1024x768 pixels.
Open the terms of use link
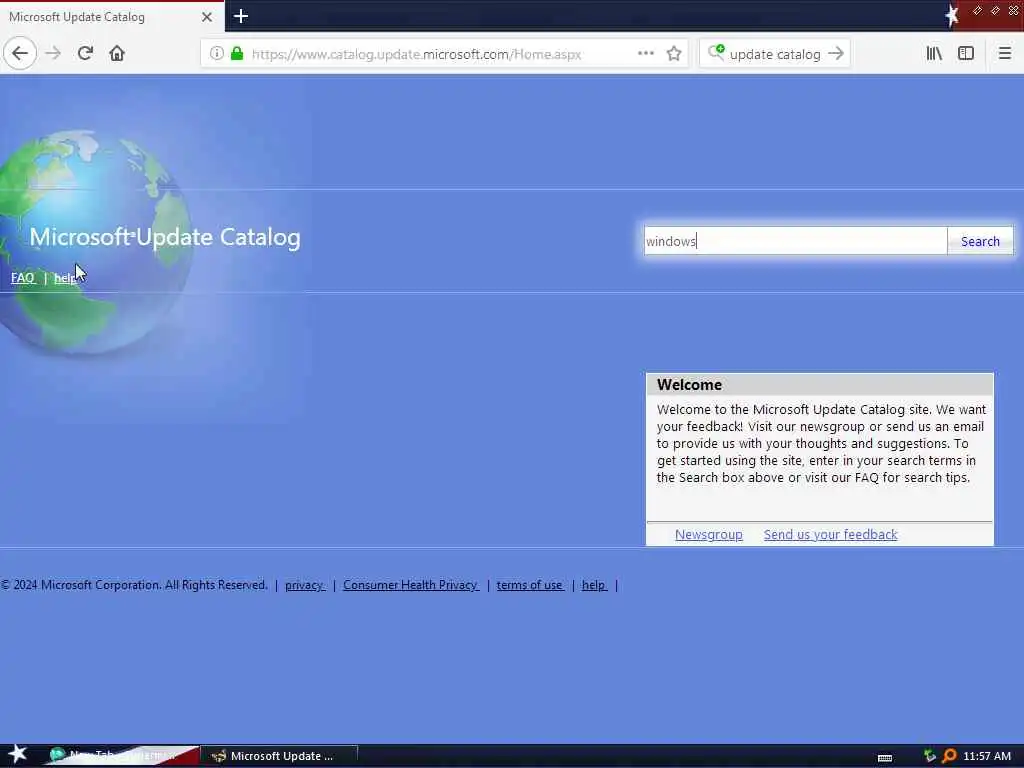pos(530,585)
